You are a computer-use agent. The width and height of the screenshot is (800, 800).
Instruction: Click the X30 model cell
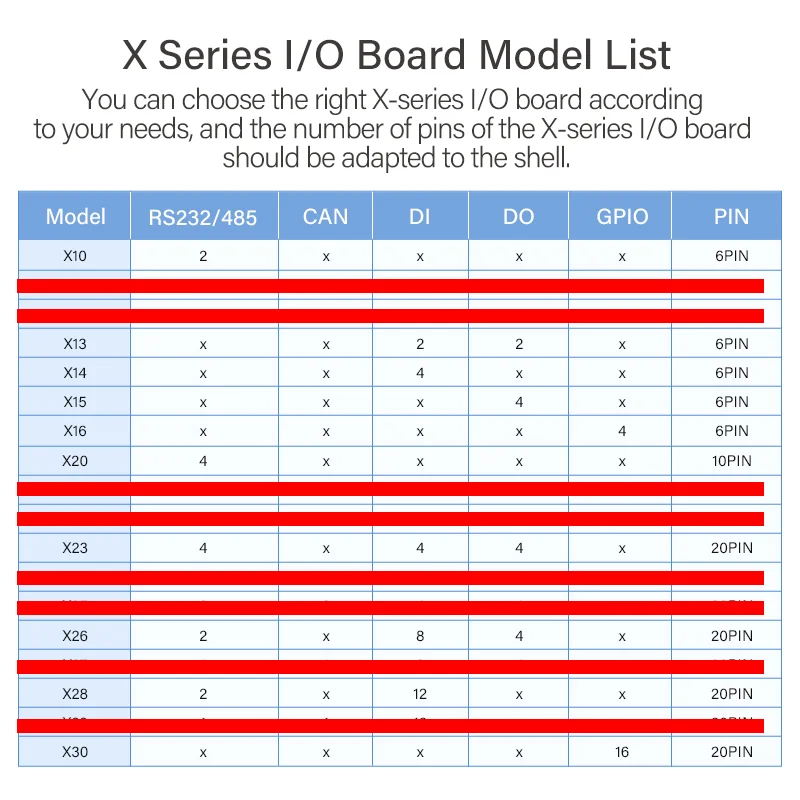click(x=75, y=752)
